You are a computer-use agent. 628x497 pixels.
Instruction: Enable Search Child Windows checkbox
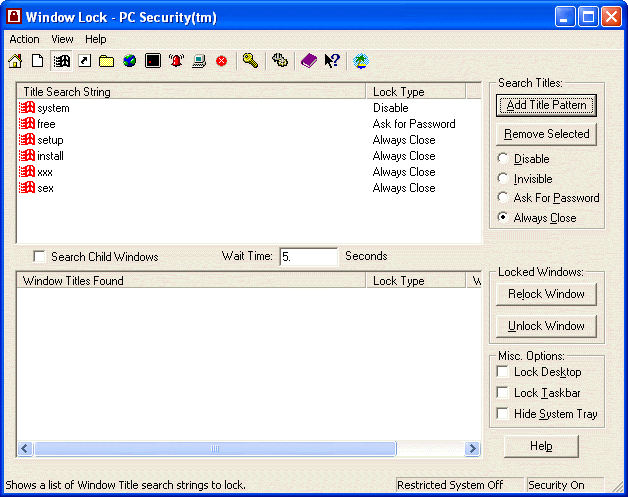tap(40, 257)
